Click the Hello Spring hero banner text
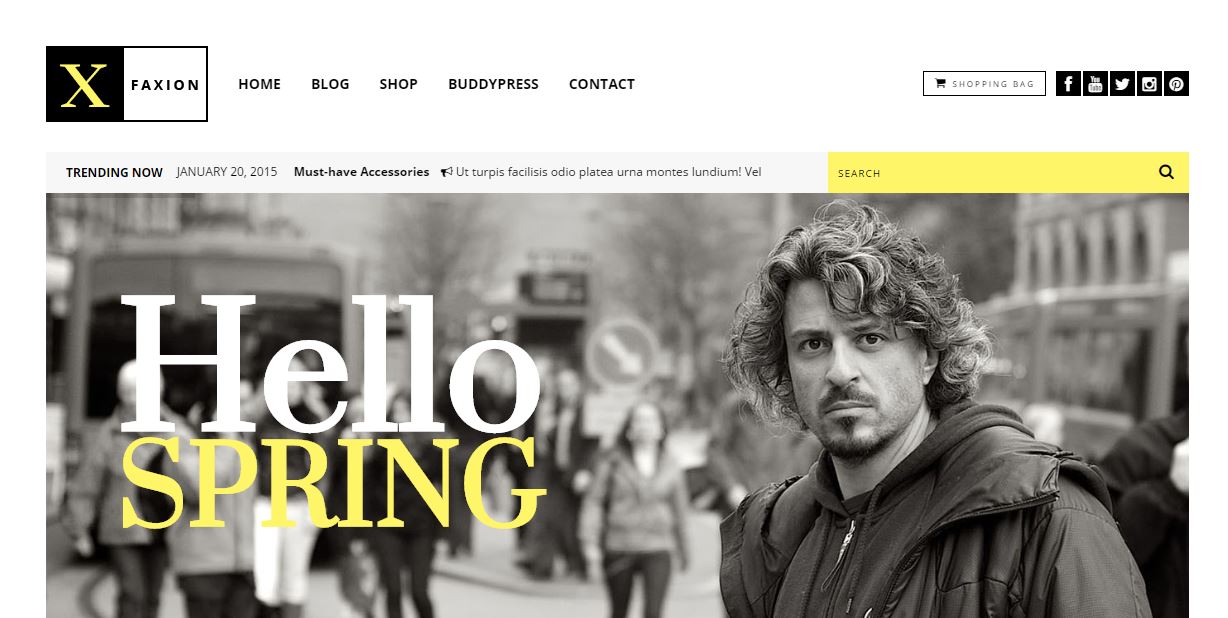The width and height of the screenshot is (1228, 618). (333, 412)
